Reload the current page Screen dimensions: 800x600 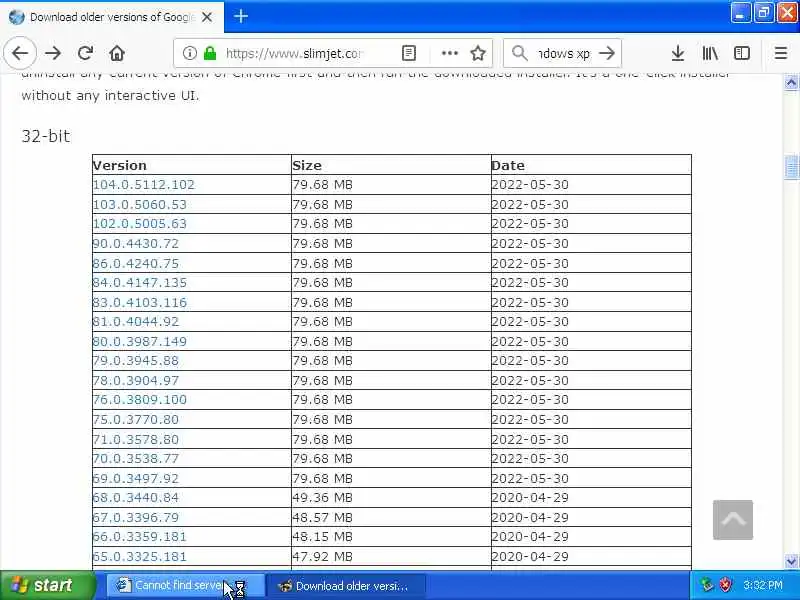tap(85, 53)
